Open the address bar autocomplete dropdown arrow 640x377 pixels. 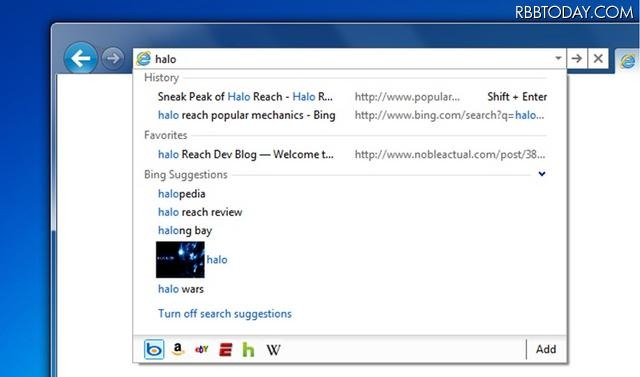coord(558,58)
